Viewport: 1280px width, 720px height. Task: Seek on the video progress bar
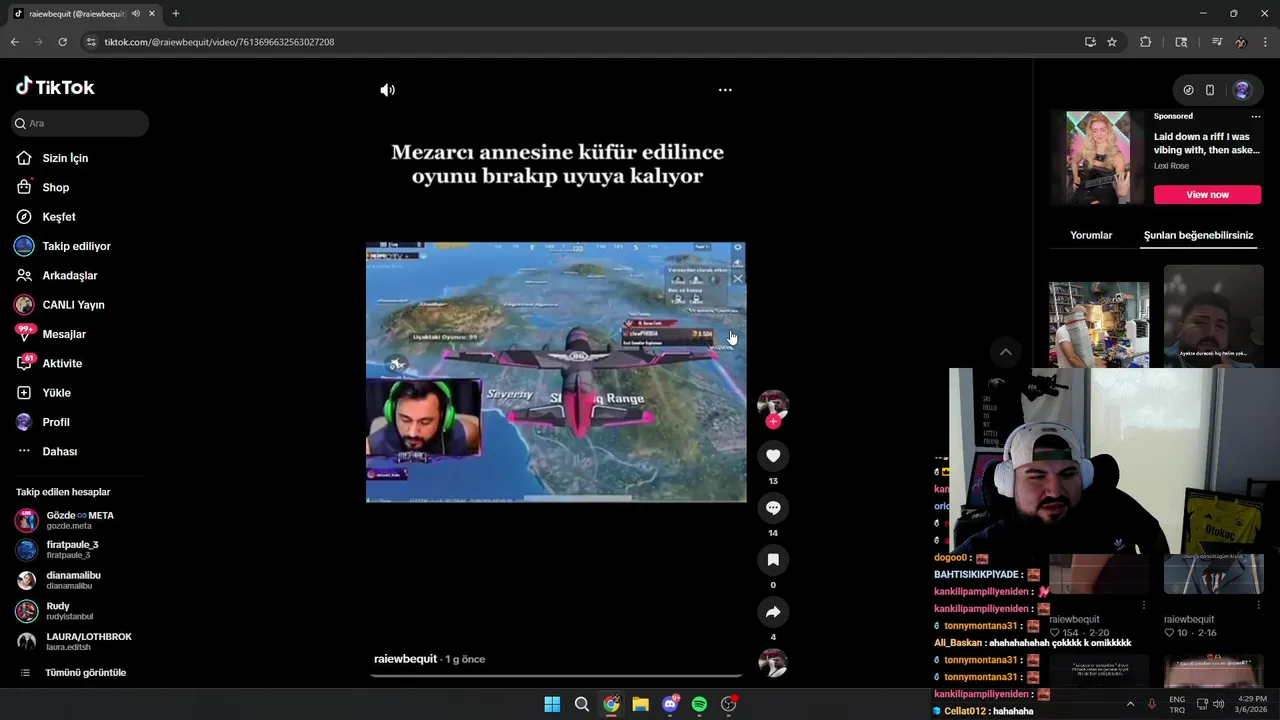pos(556,676)
